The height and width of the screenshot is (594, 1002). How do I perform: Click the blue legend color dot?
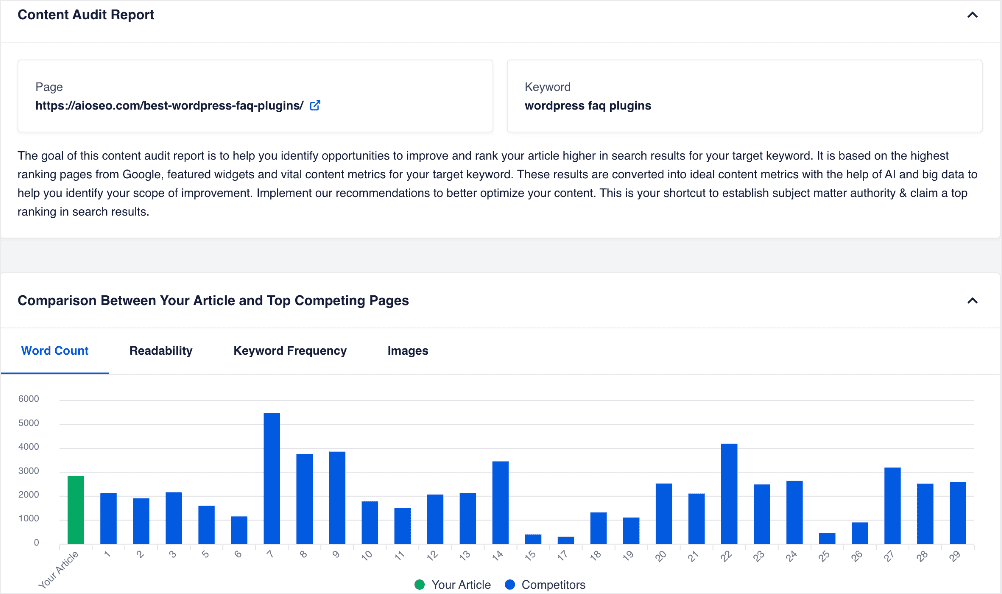[511, 584]
